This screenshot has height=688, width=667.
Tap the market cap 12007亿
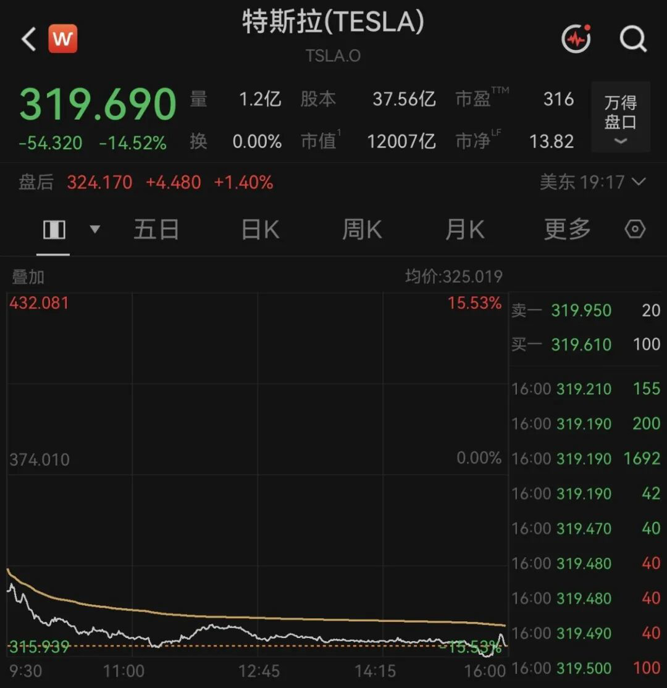401,142
